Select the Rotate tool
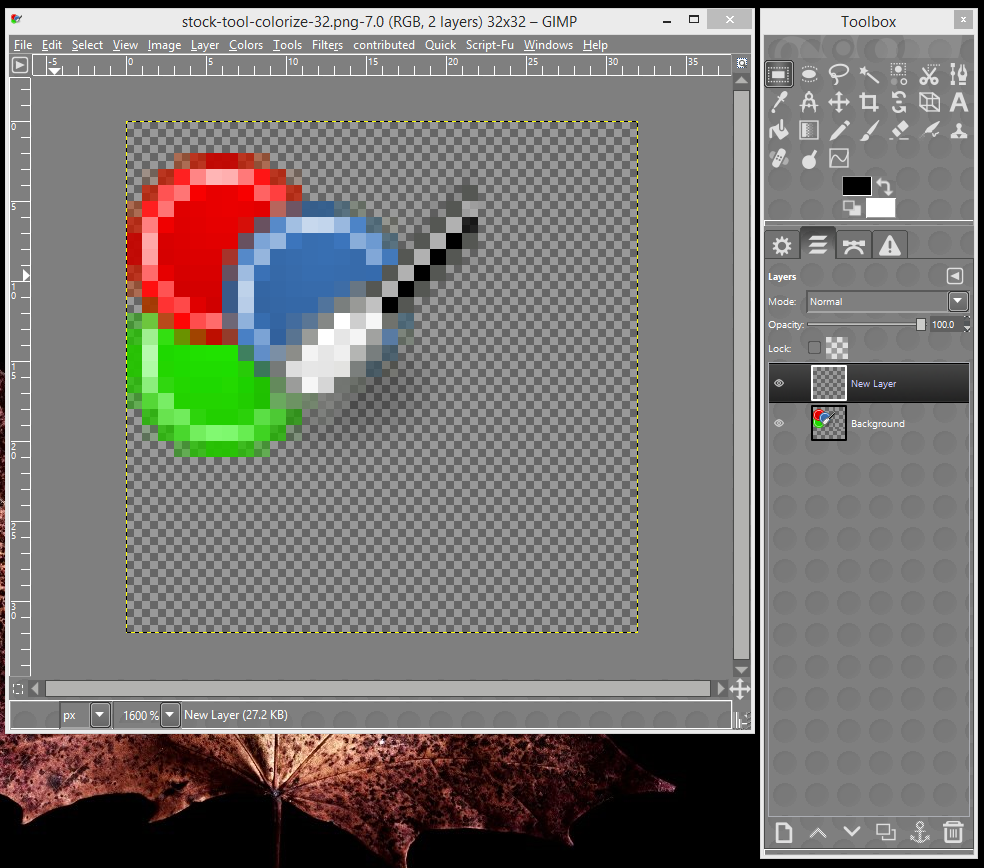 [x=899, y=102]
